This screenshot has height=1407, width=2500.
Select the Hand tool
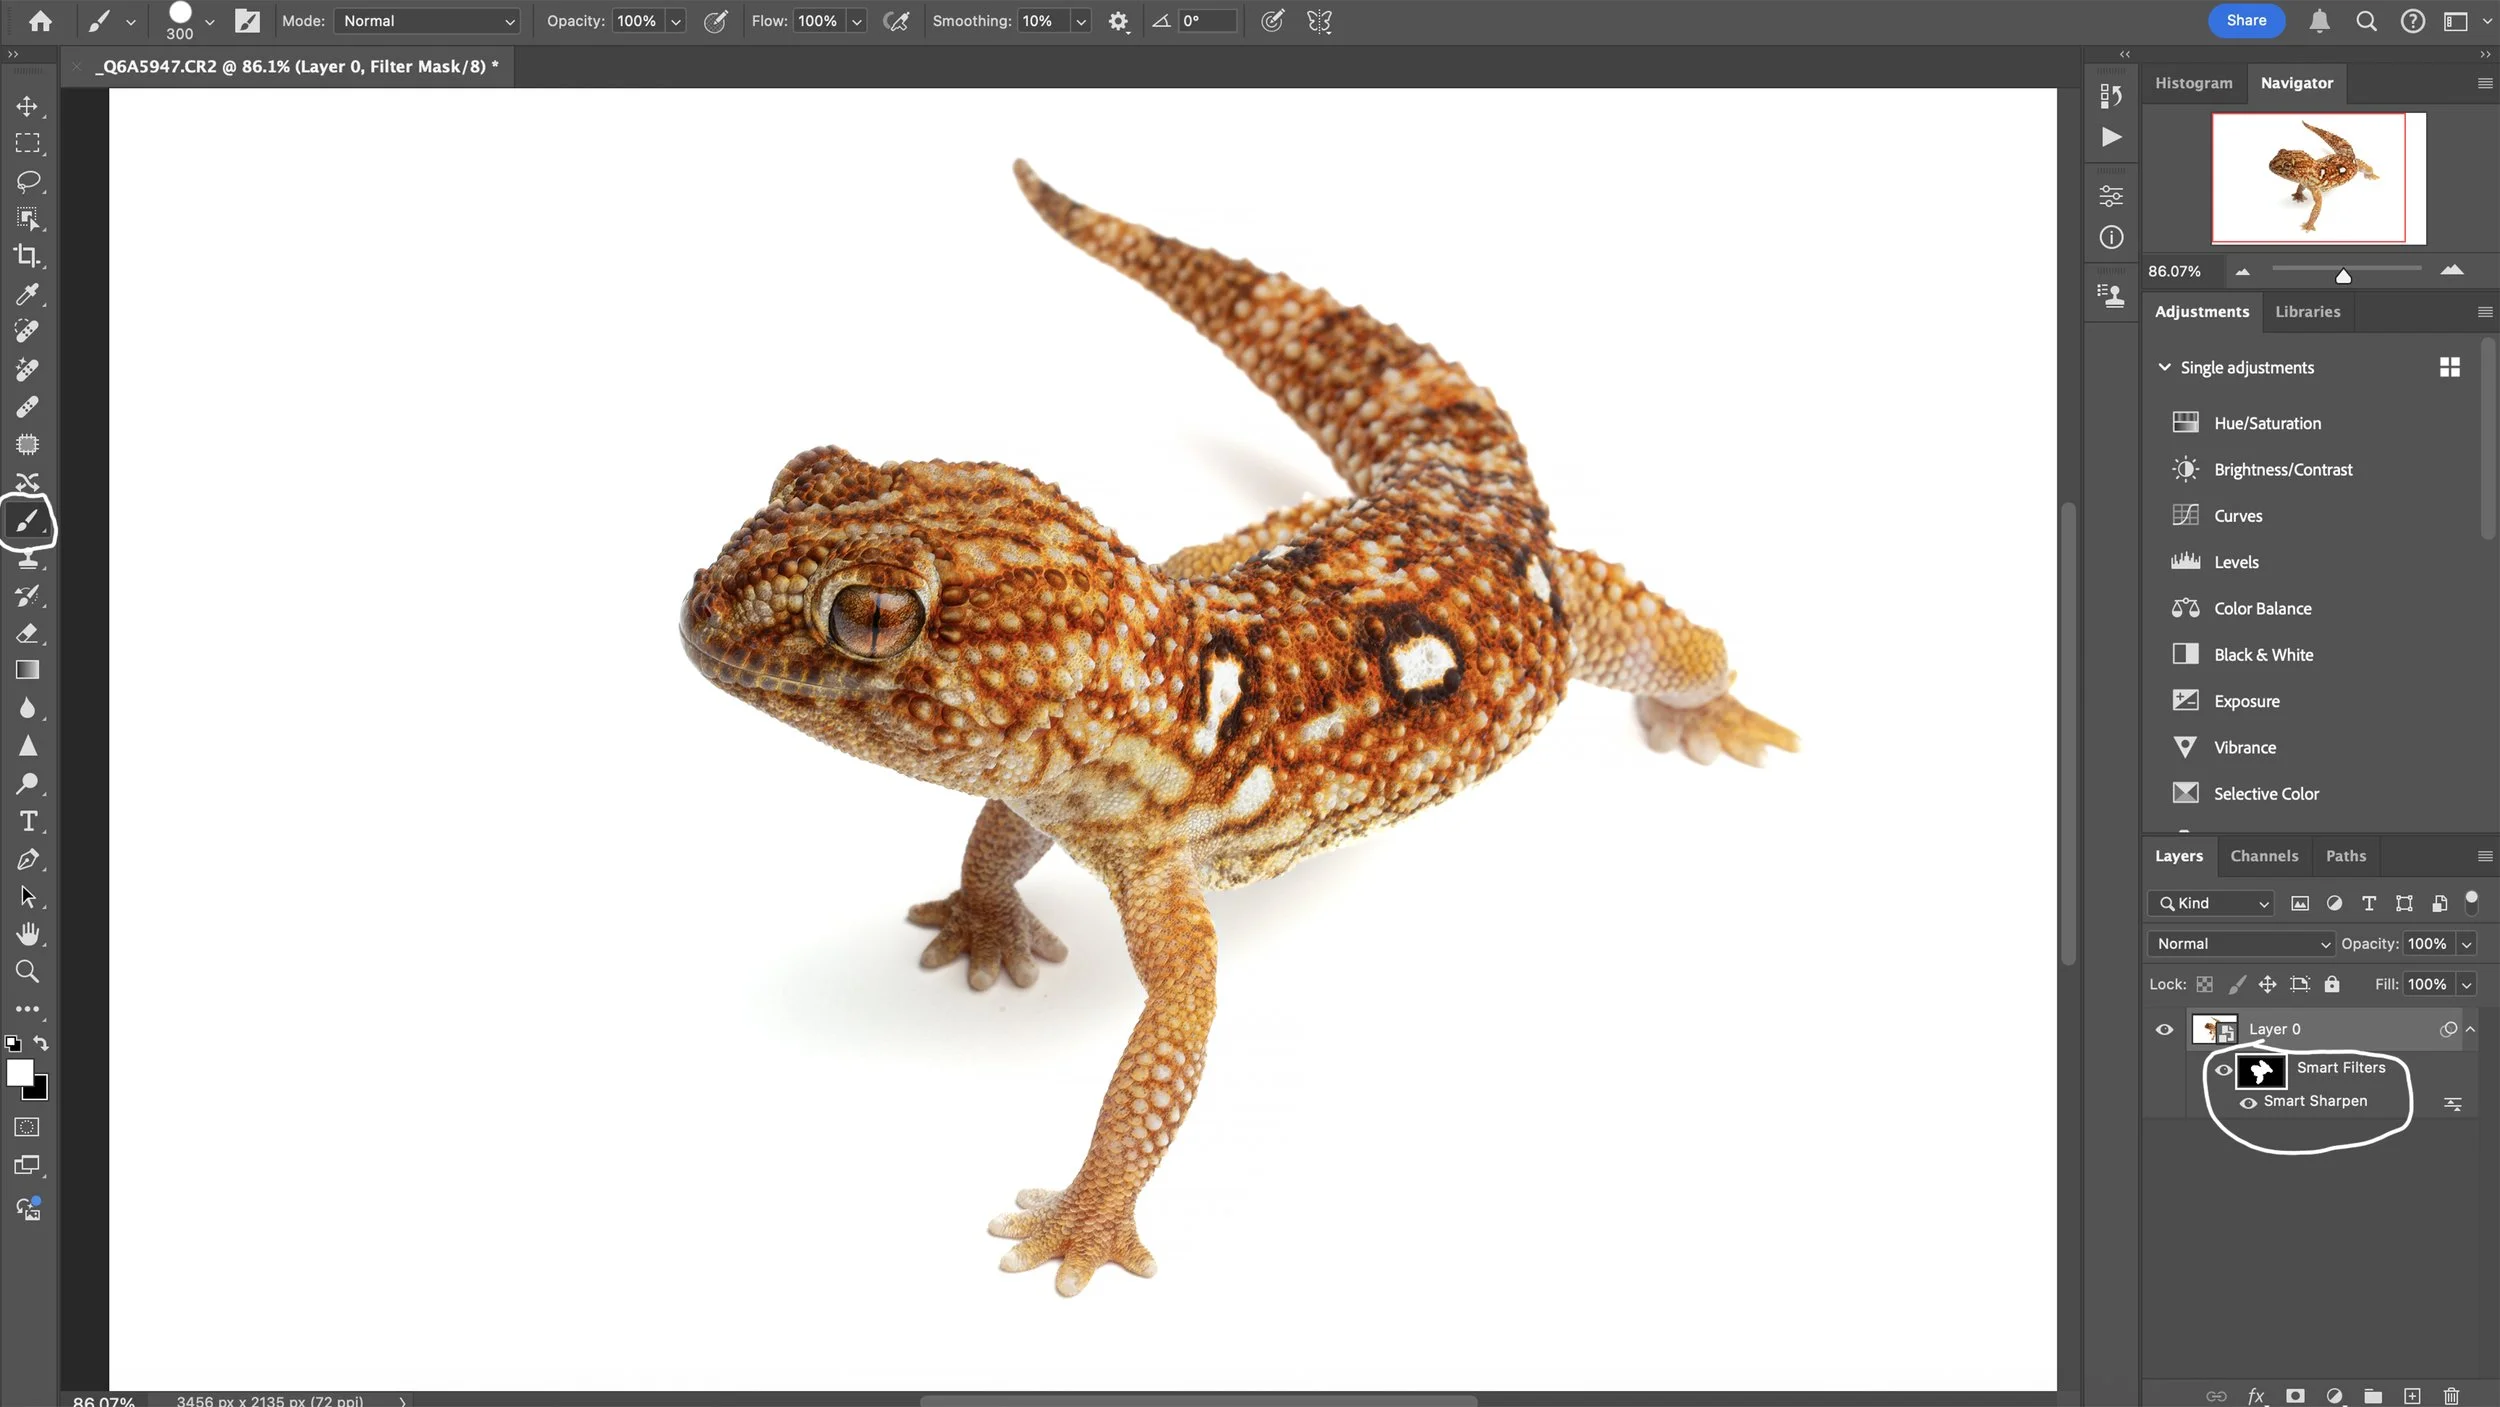coord(27,934)
